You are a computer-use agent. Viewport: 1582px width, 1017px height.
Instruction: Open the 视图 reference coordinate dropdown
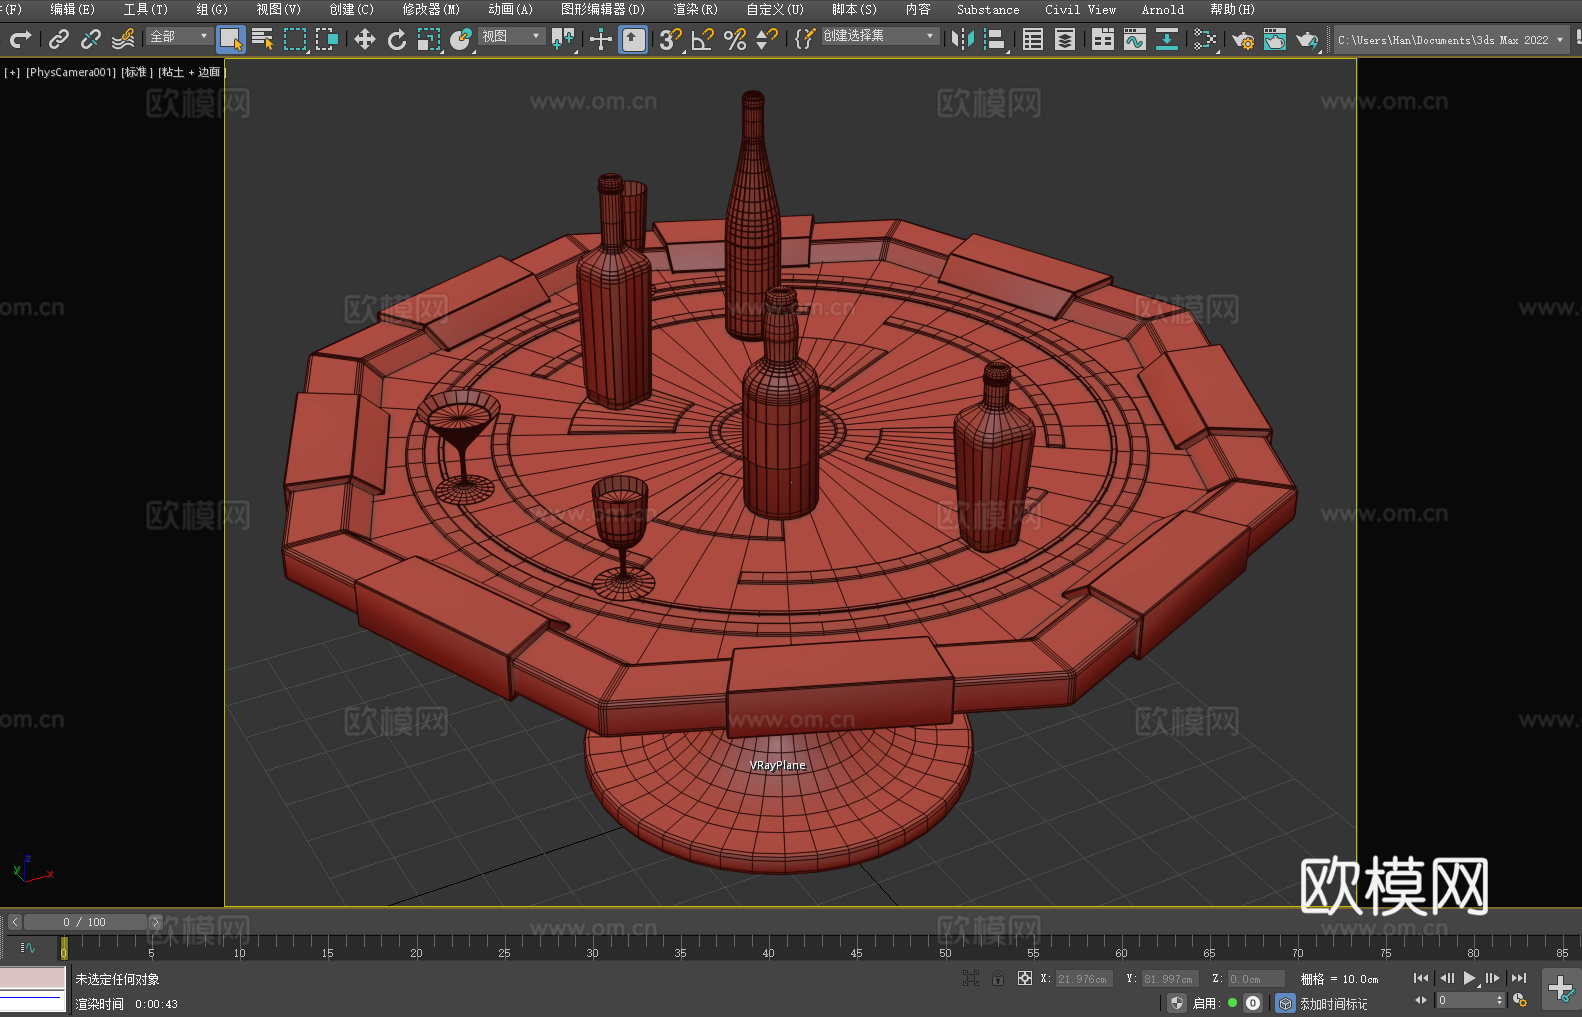(510, 36)
